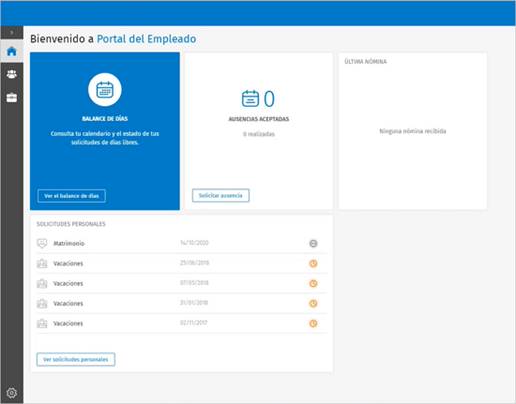Click the Consulta tu calendario description text
The height and width of the screenshot is (404, 516).
point(105,138)
